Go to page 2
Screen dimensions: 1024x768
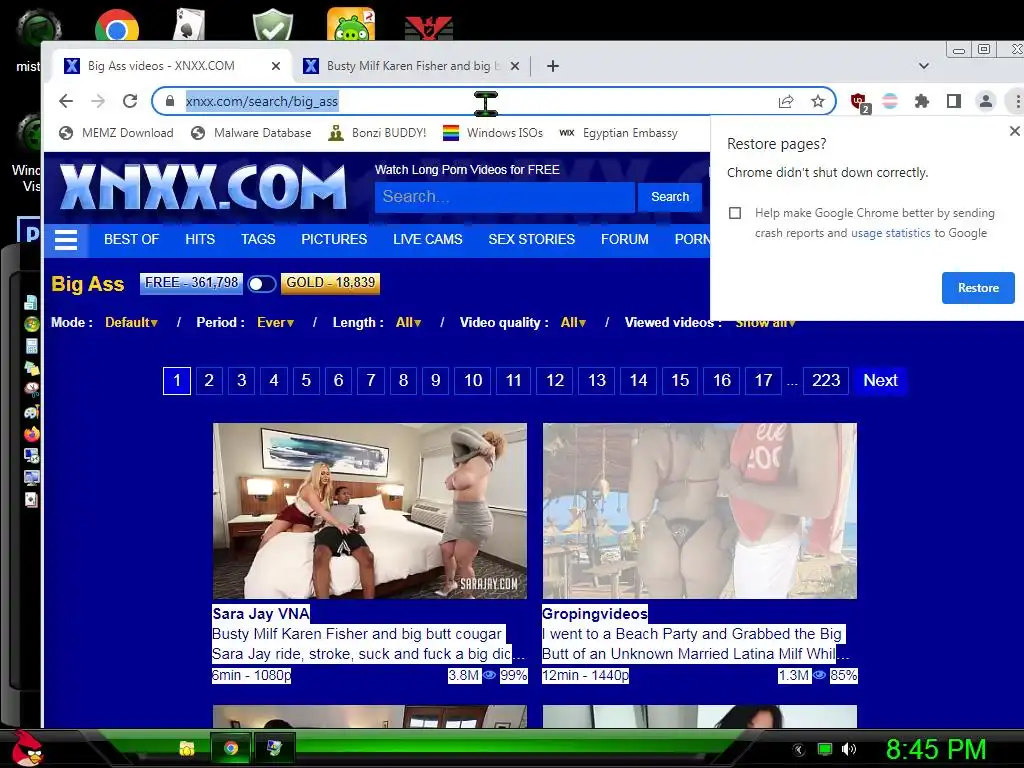[x=209, y=381]
